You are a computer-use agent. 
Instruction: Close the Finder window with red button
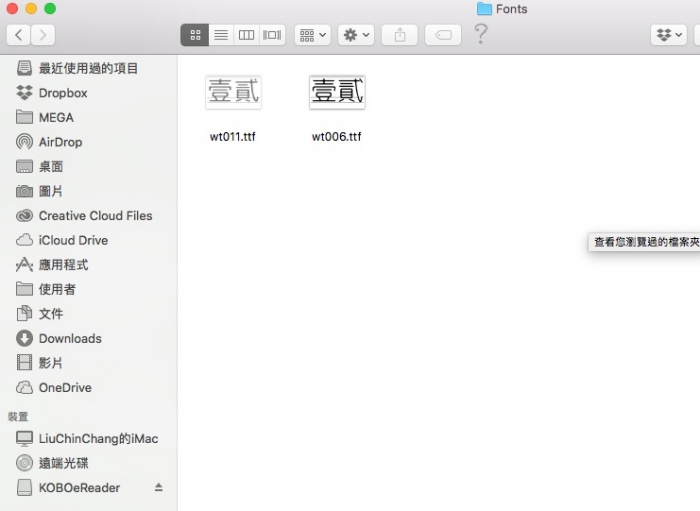click(x=12, y=8)
